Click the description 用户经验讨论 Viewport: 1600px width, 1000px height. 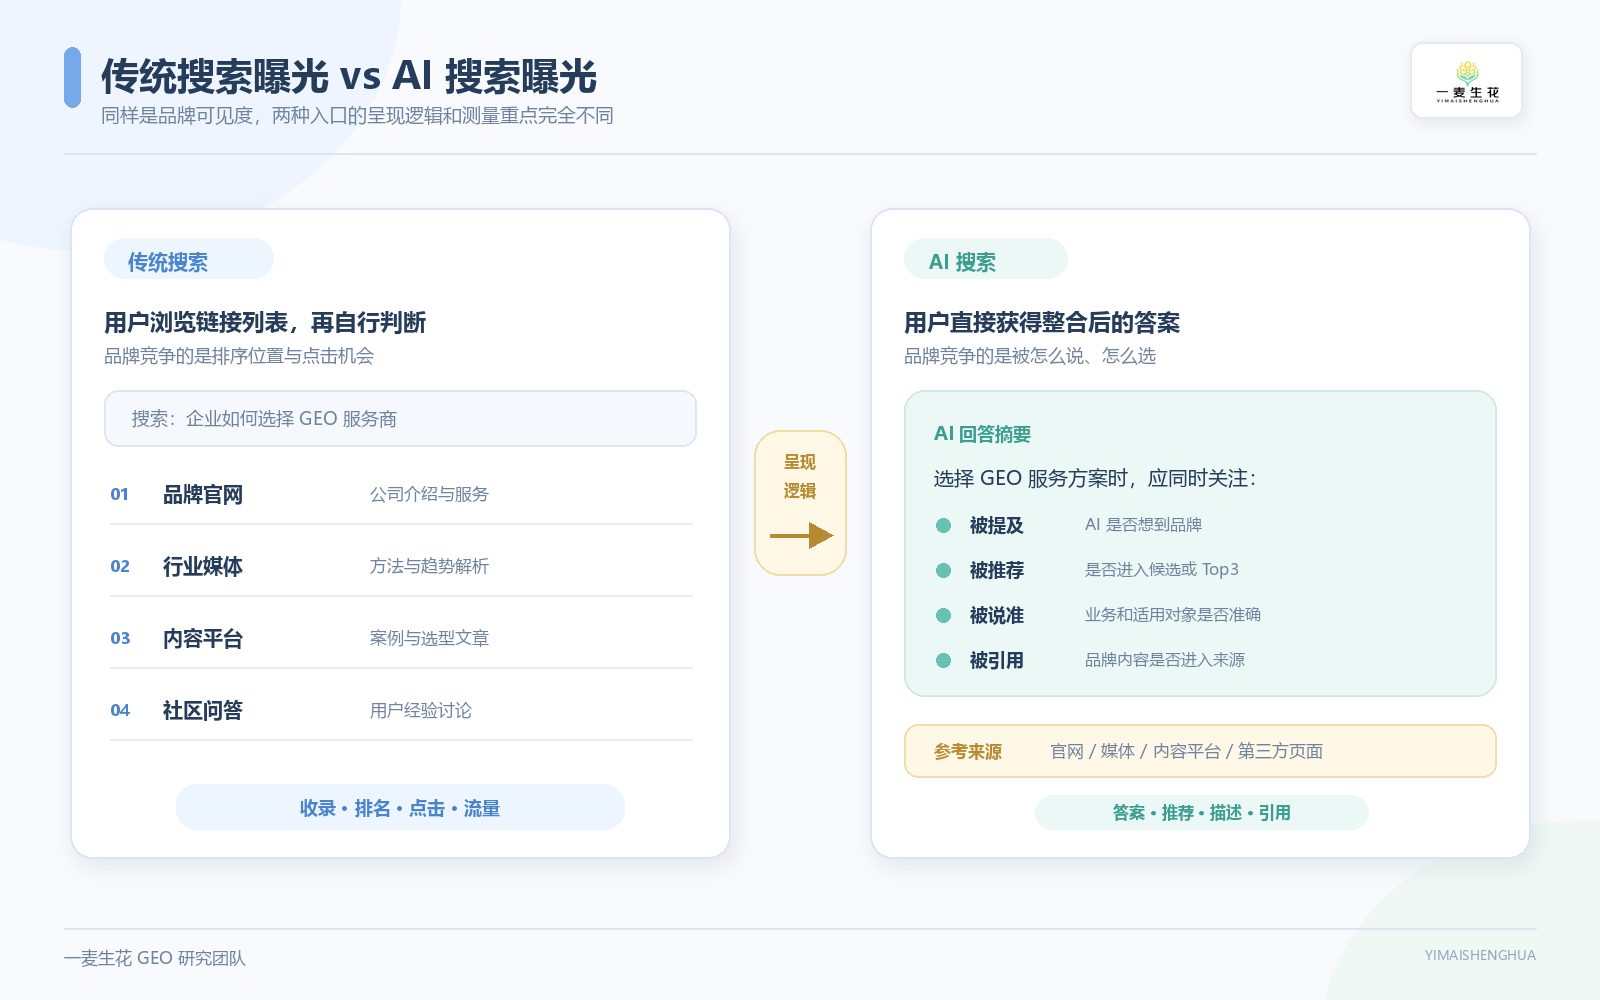tap(420, 710)
